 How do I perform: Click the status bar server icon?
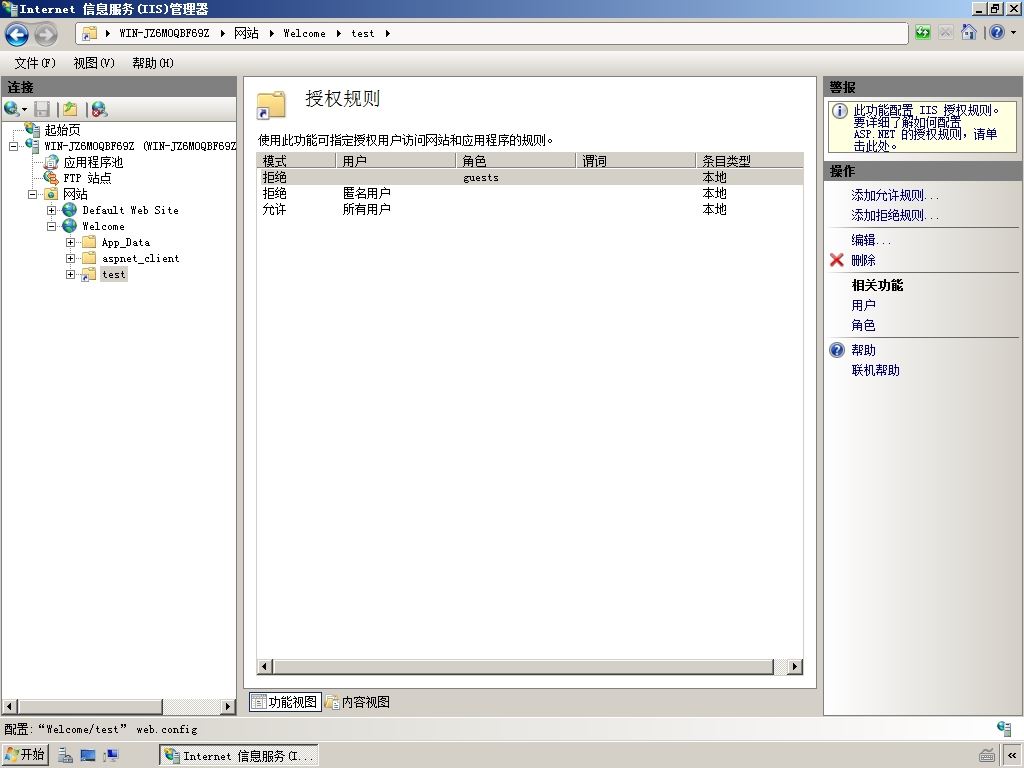tap(1004, 728)
